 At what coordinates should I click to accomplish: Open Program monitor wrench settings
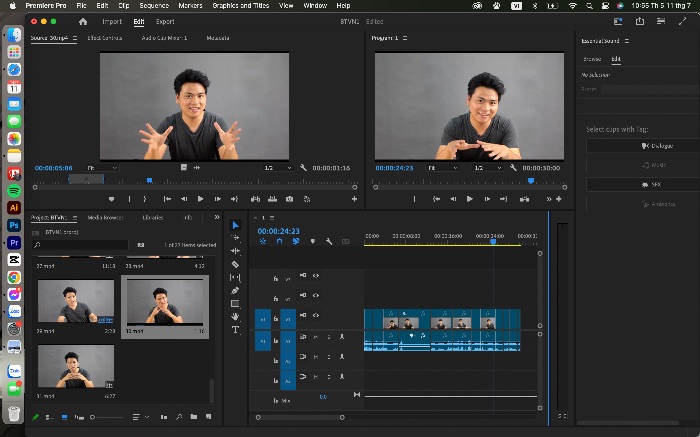pos(513,168)
